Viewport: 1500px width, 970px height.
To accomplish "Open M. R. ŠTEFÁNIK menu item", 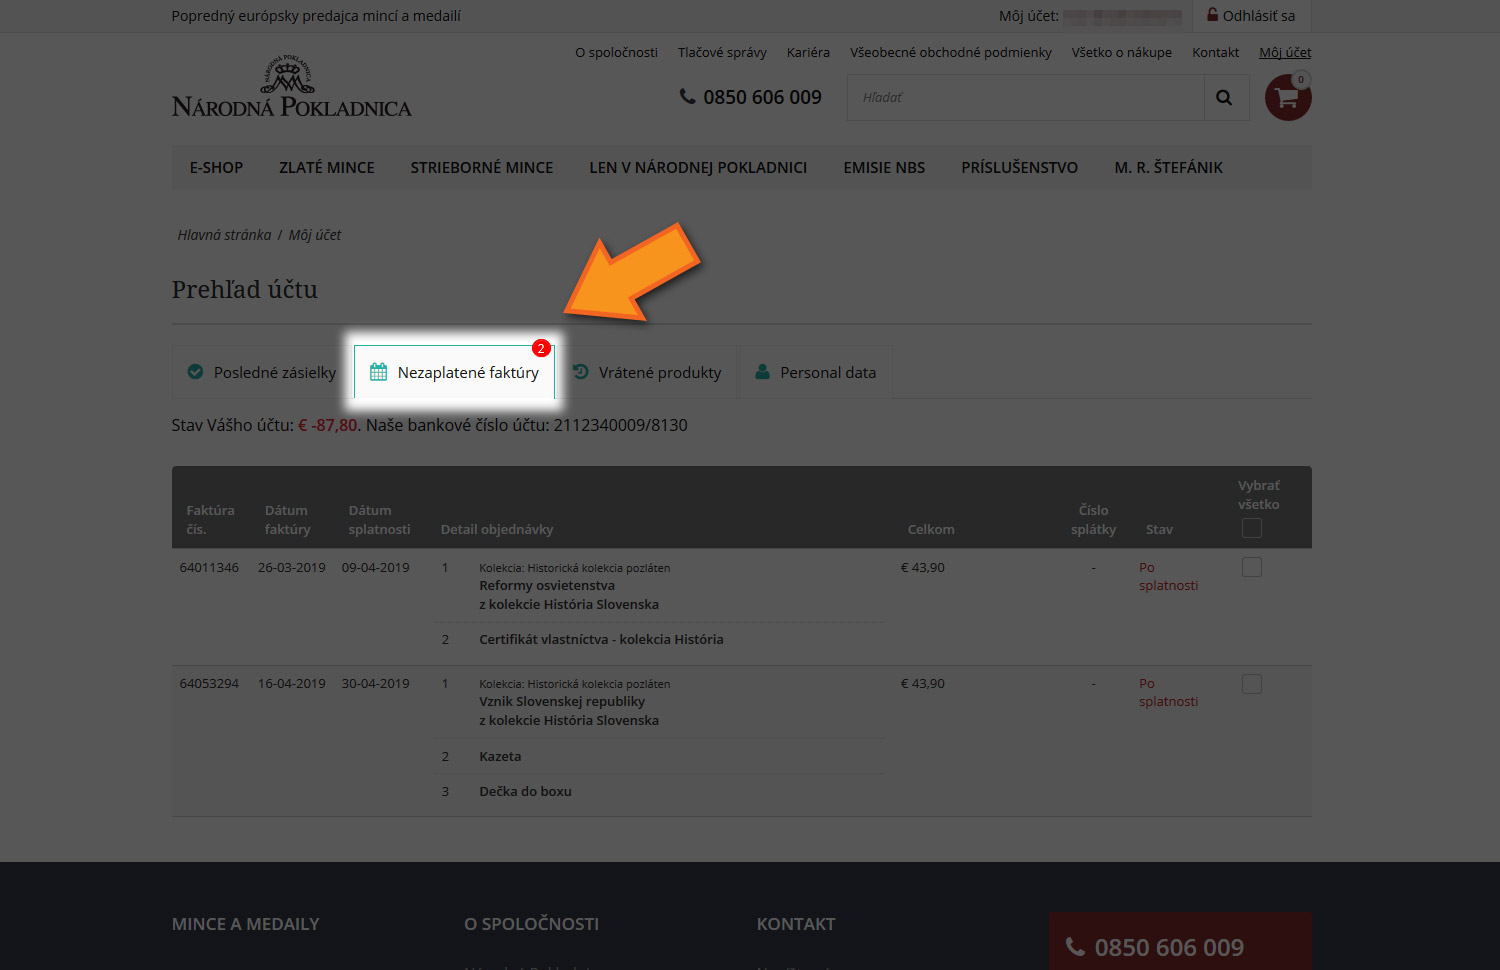I will 1169,167.
